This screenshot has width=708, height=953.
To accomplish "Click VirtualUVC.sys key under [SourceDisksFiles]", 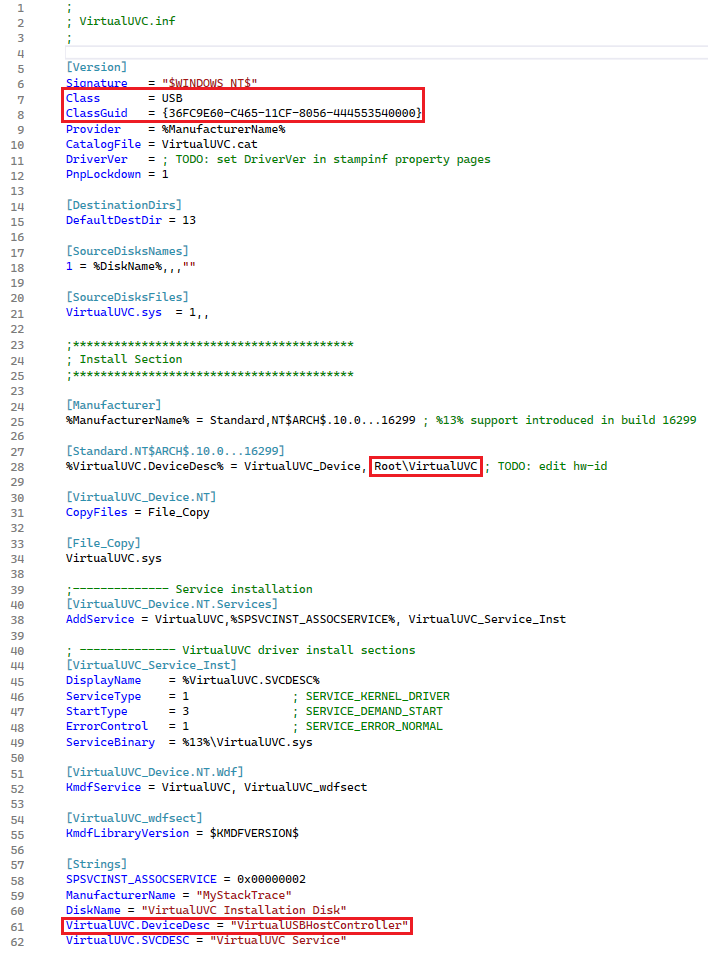I will (114, 312).
